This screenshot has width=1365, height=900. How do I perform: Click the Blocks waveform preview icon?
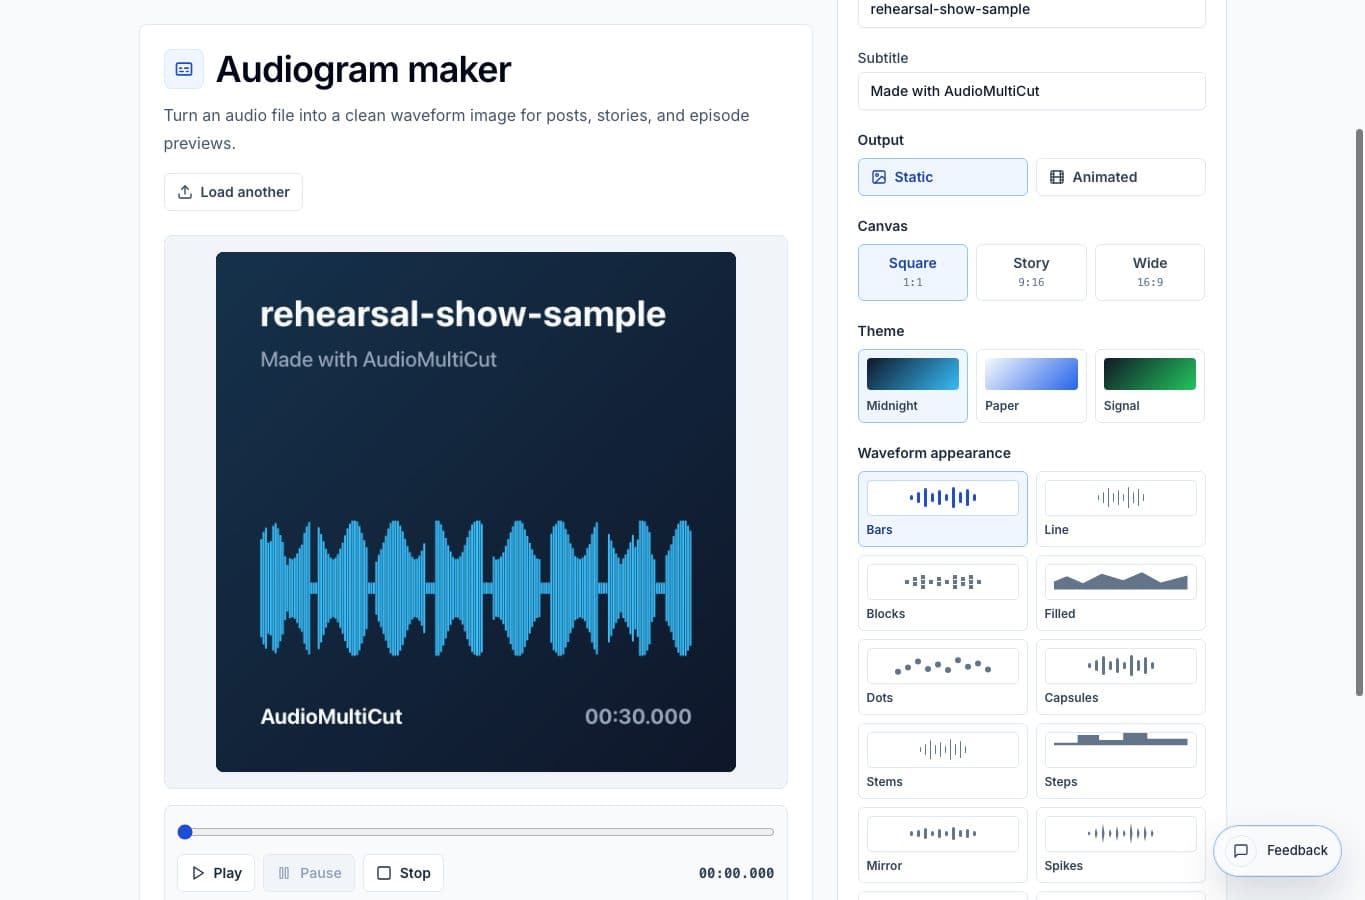[x=943, y=581]
